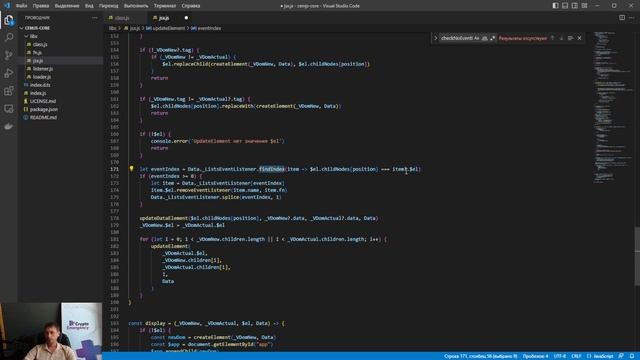Screen dimensions: 640x360
Task: Open Run and Debug view
Action: [9, 73]
